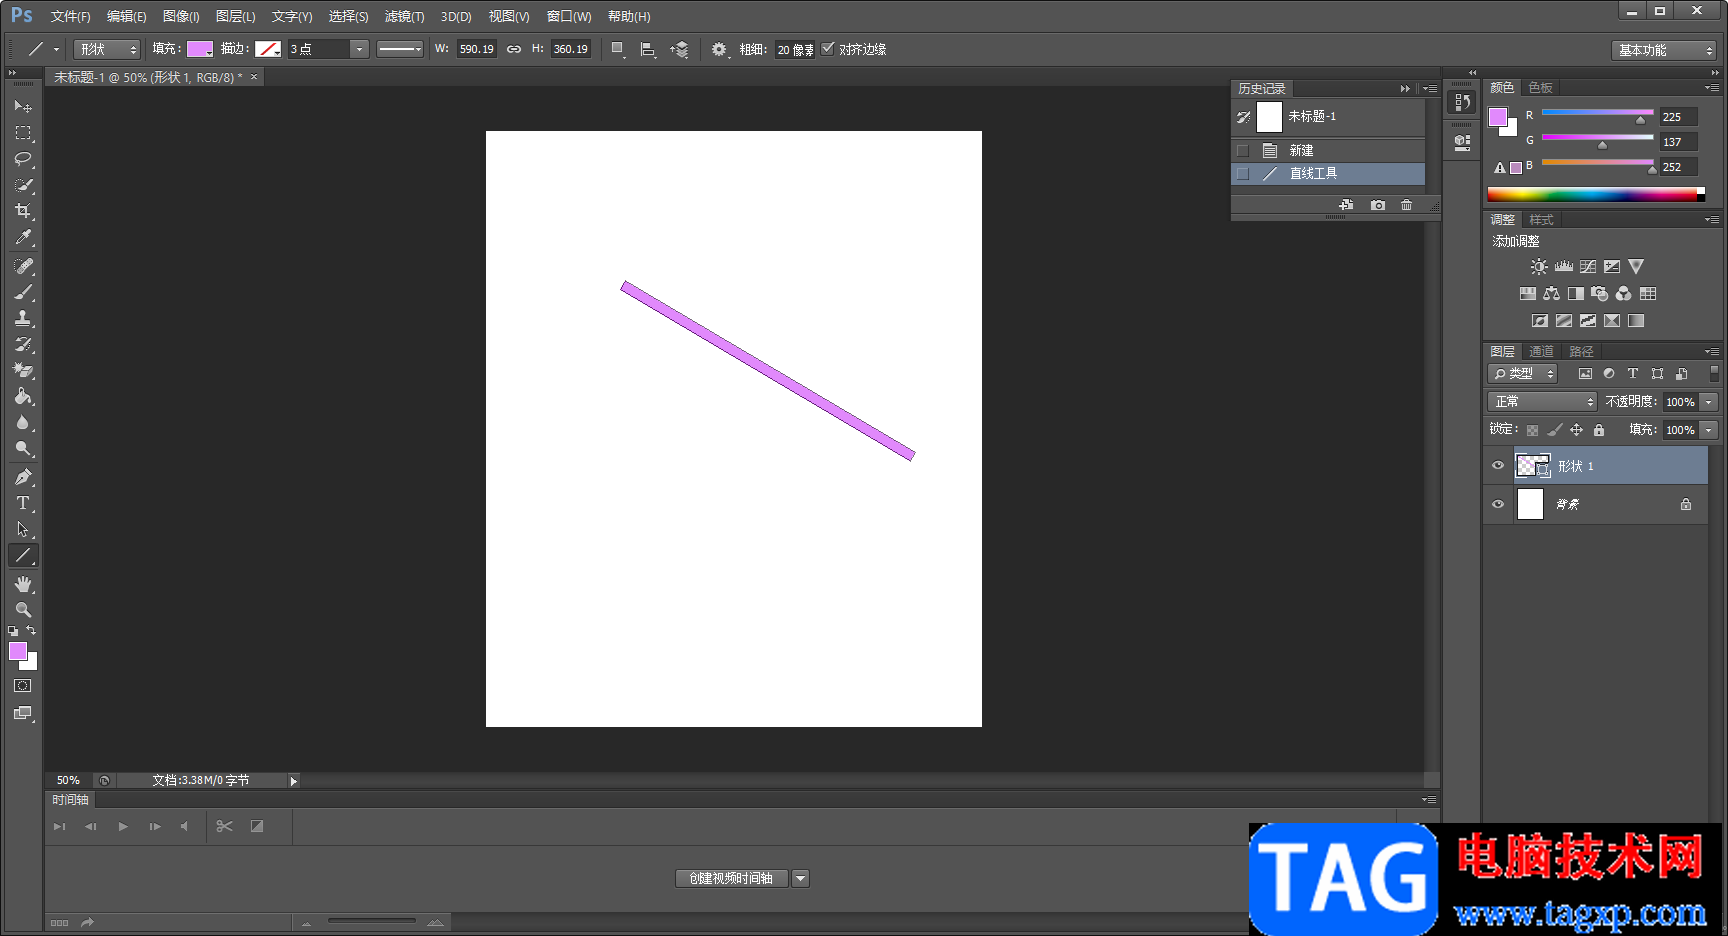
Task: Toggle link width and height
Action: [x=514, y=49]
